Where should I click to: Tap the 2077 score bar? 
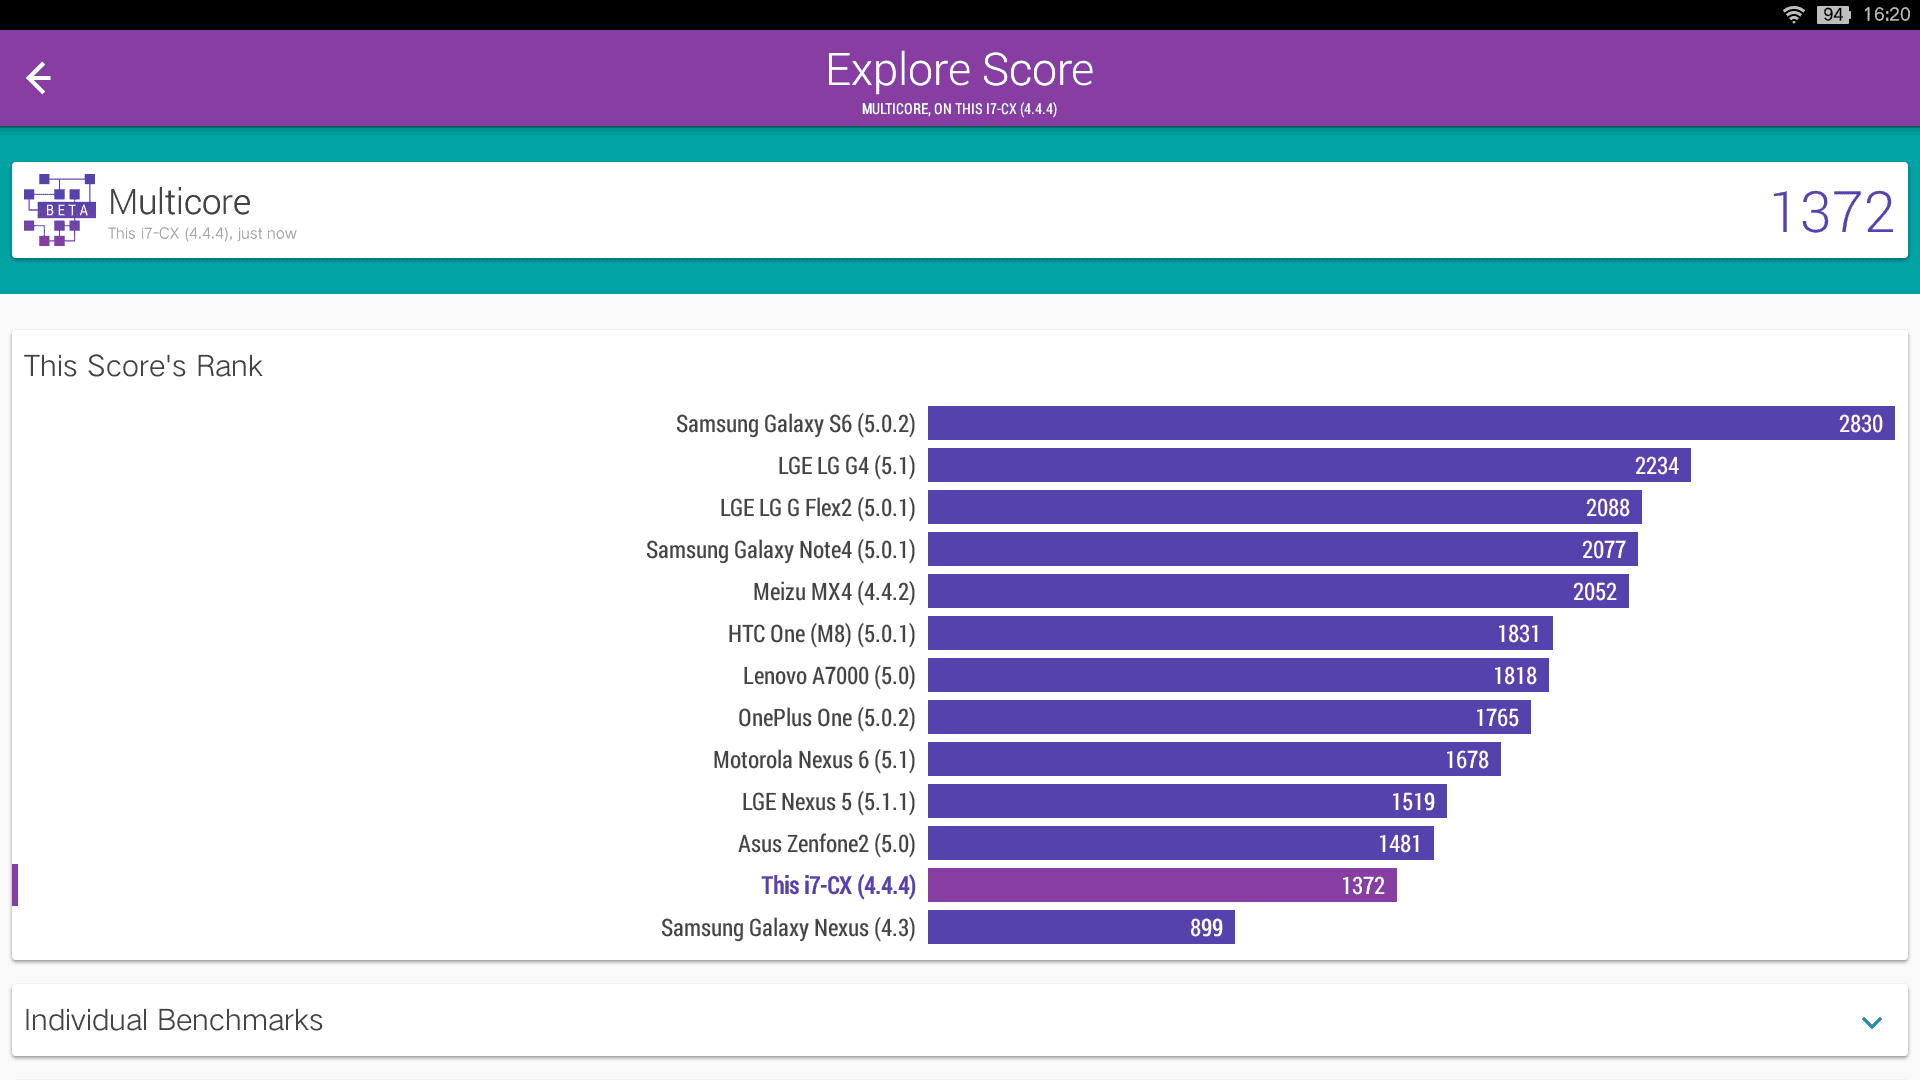(1283, 549)
